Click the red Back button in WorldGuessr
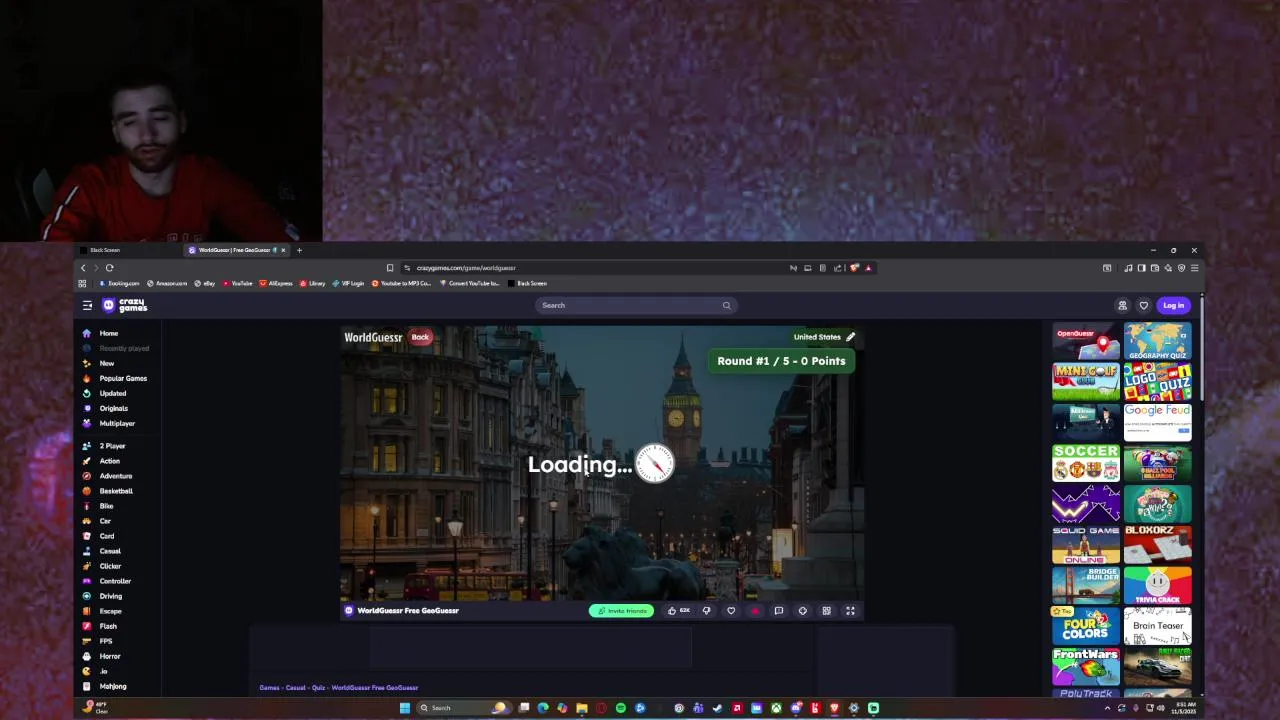Screen dimensions: 1280x720 420,337
